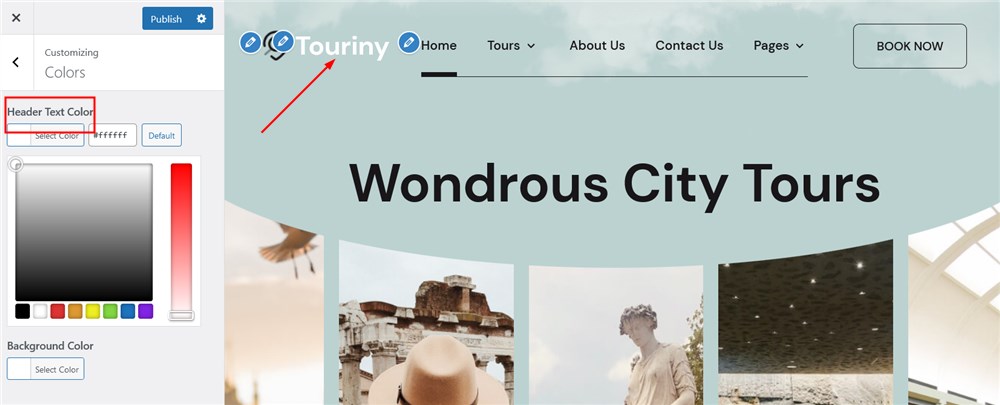Click the BOOK NOW button
1000x405 pixels.
click(x=909, y=46)
